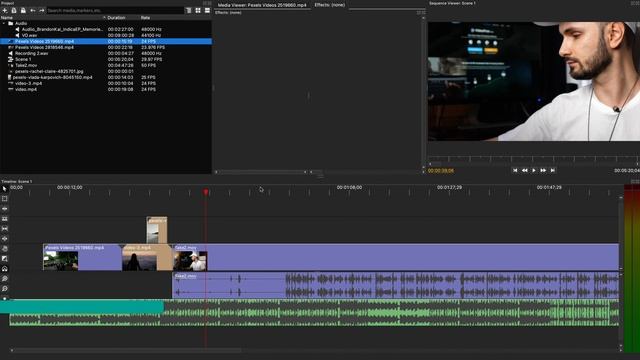Screen dimensions: 640x360
Task: Select the Pointer tool in timeline toolbar
Action: (x=4, y=189)
